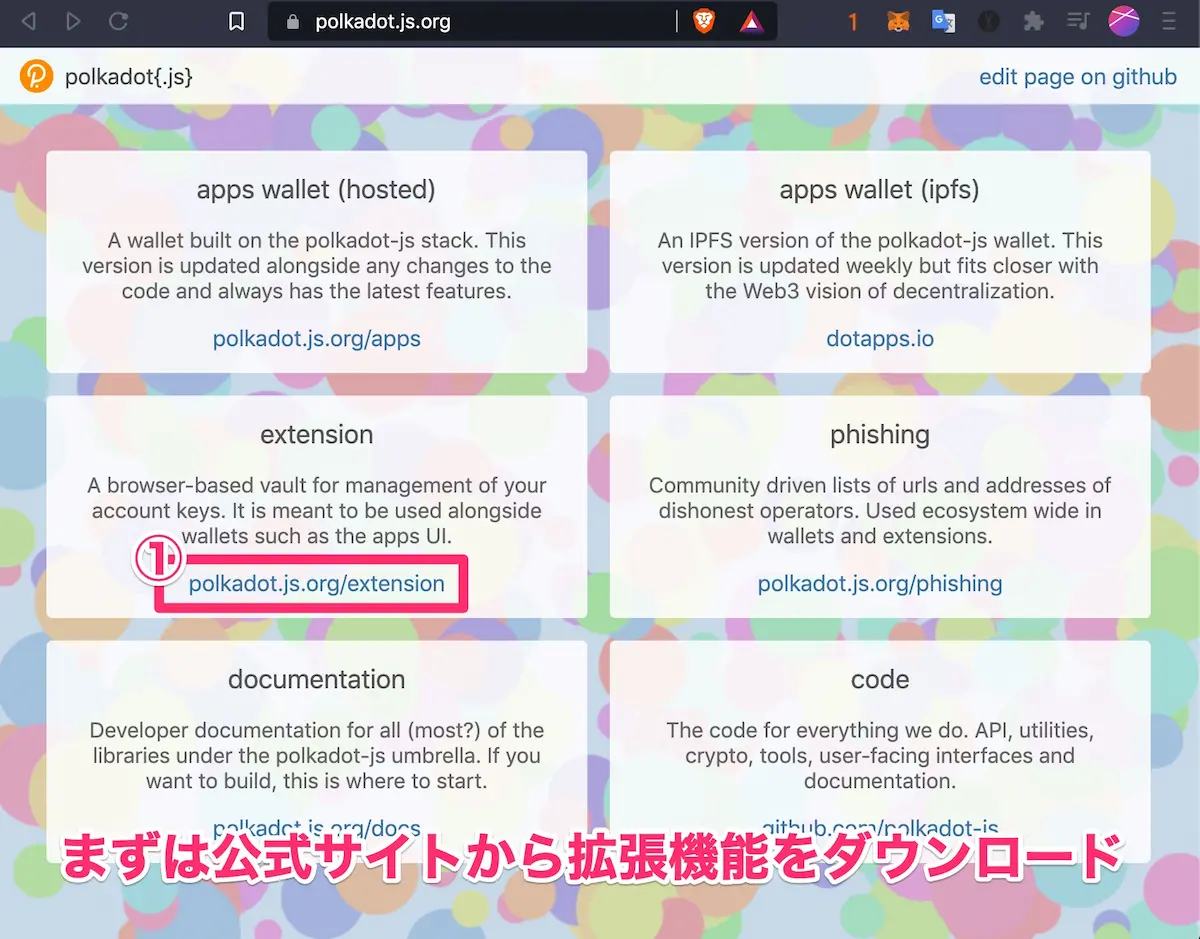Viewport: 1200px width, 939px height.
Task: Click the polkadot orange logo icon
Action: pos(36,77)
